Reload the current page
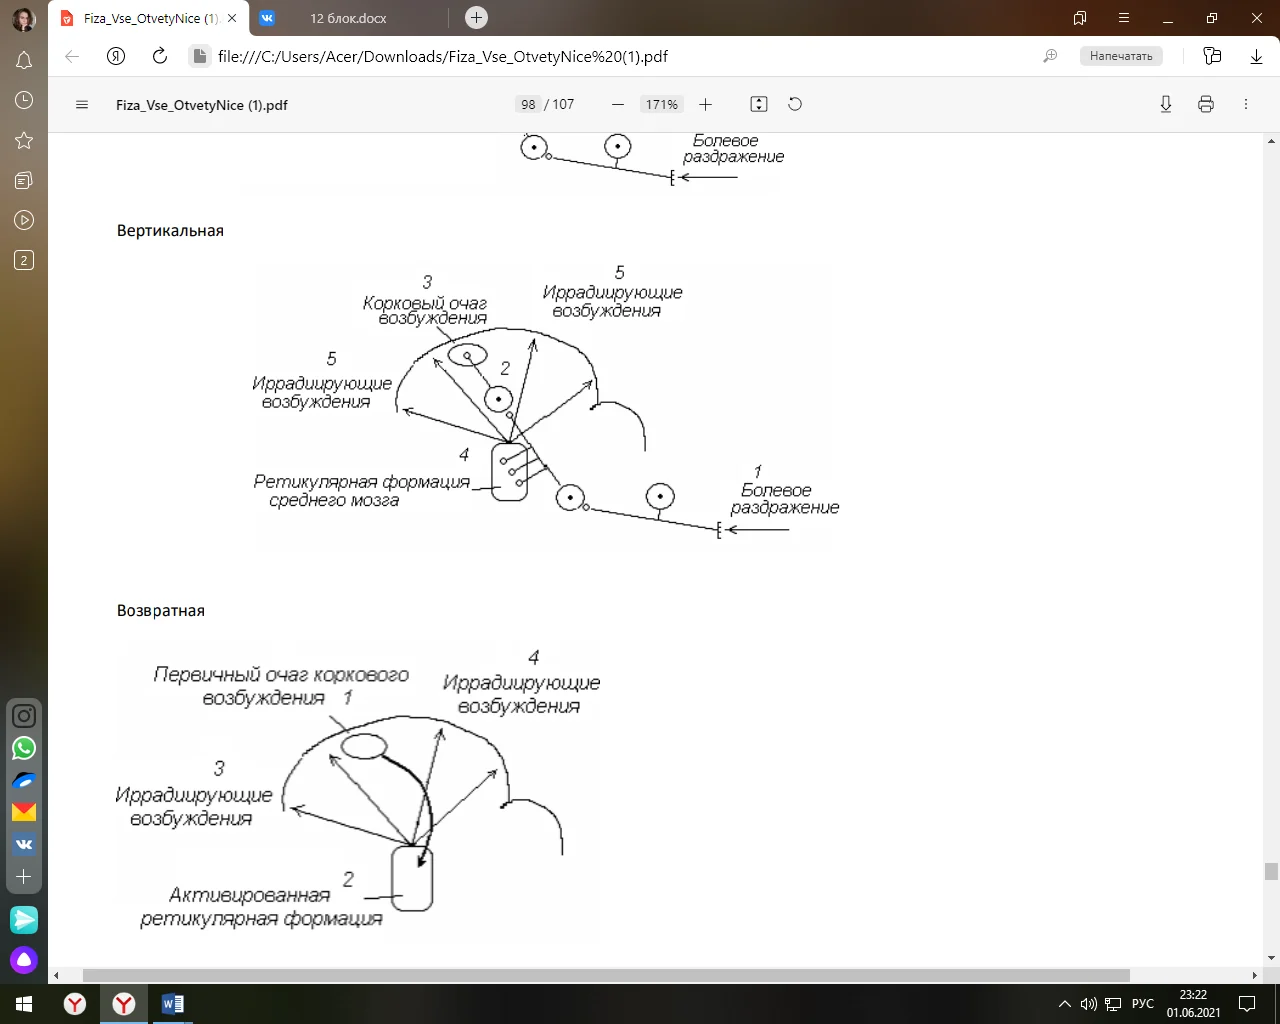This screenshot has width=1280, height=1024. (x=160, y=56)
